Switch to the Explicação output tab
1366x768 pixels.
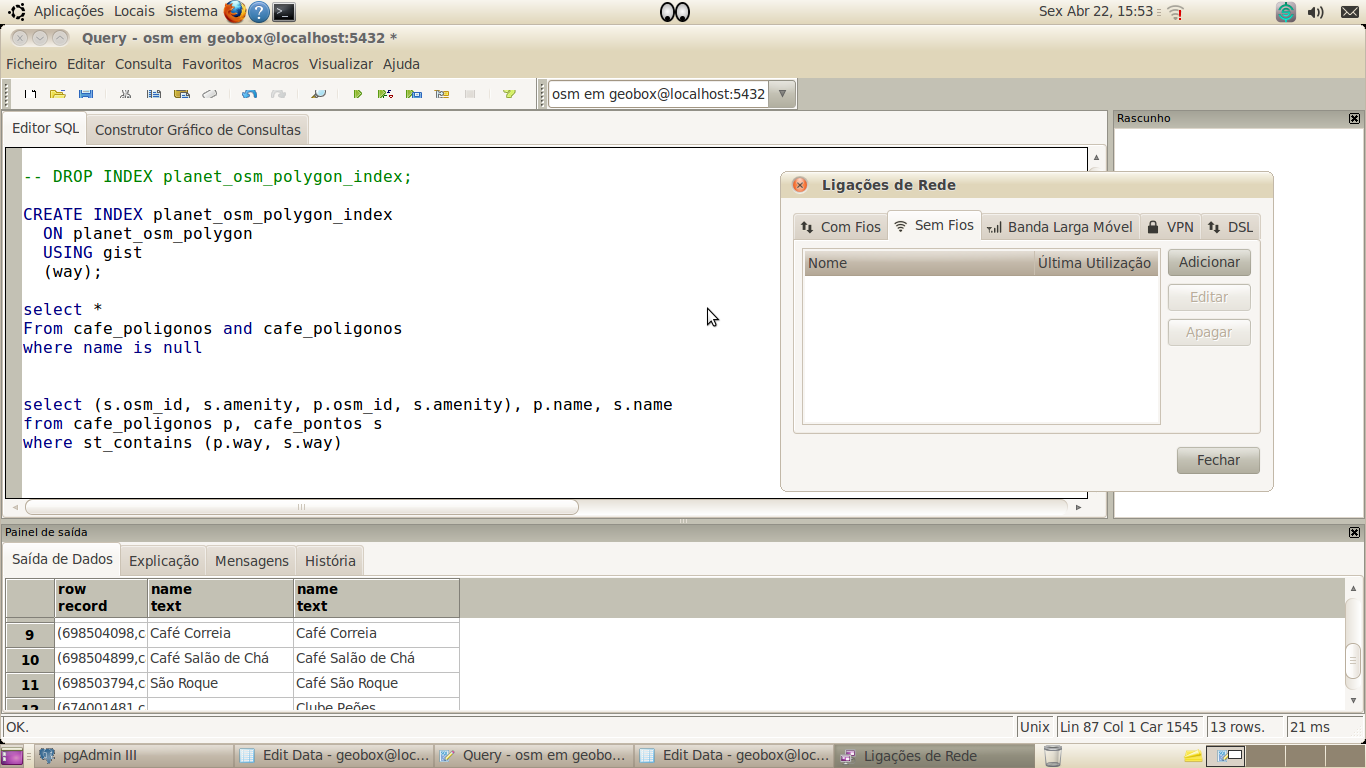pos(164,561)
